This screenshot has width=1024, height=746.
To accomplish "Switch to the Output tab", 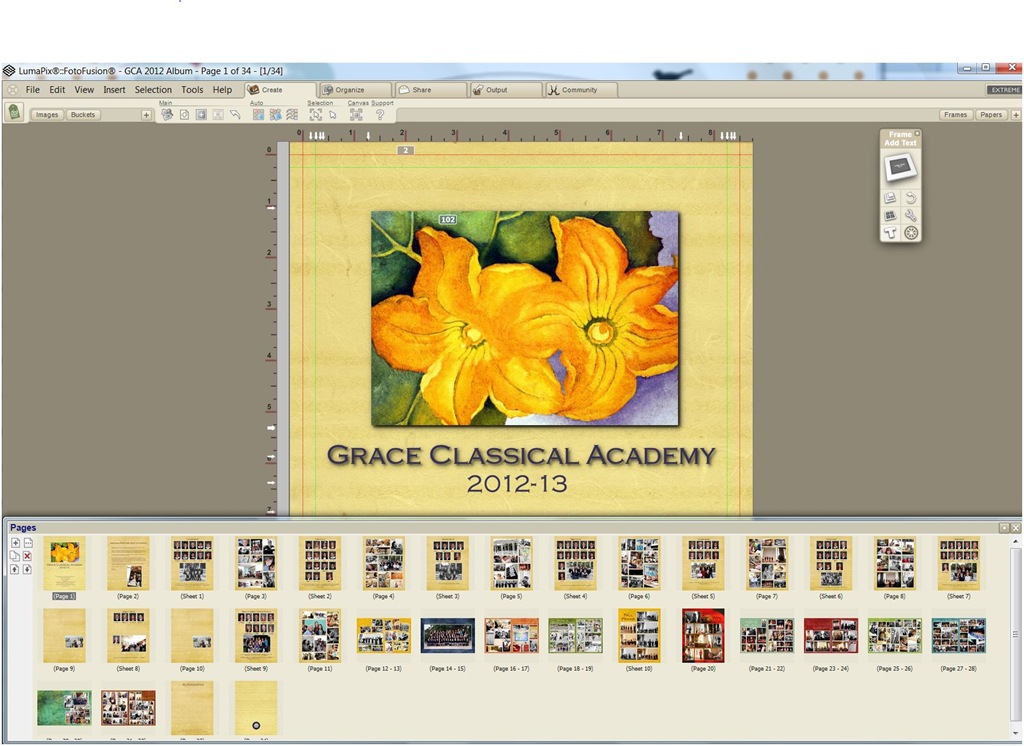I will (496, 90).
